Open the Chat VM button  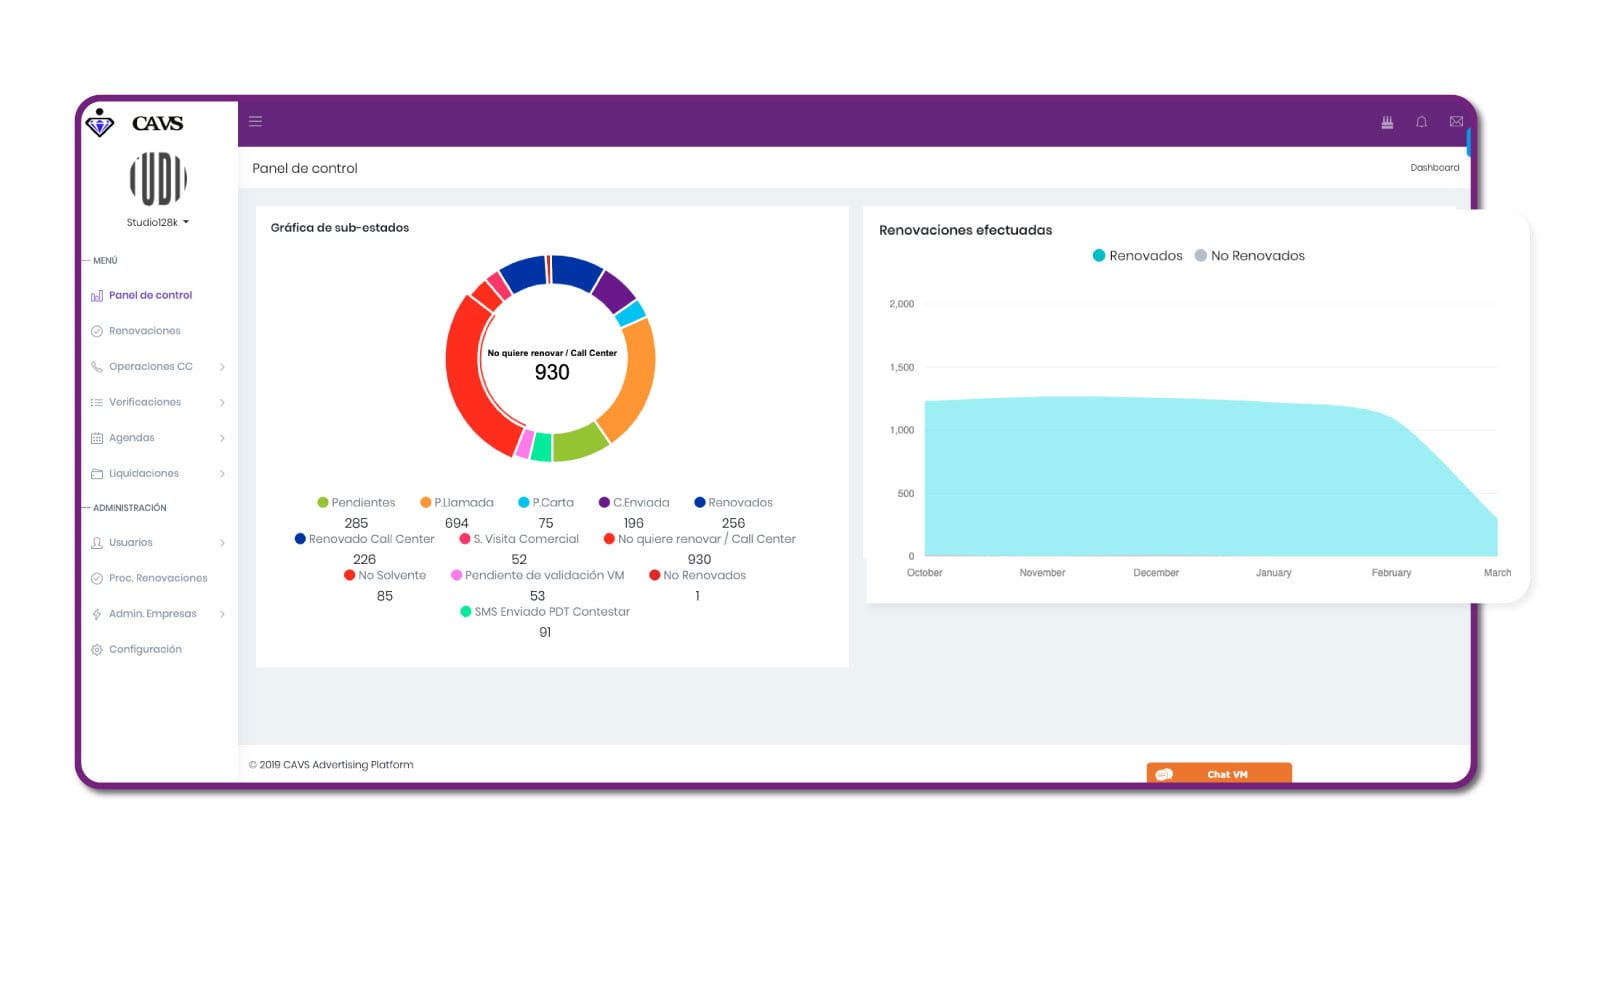click(x=1219, y=774)
